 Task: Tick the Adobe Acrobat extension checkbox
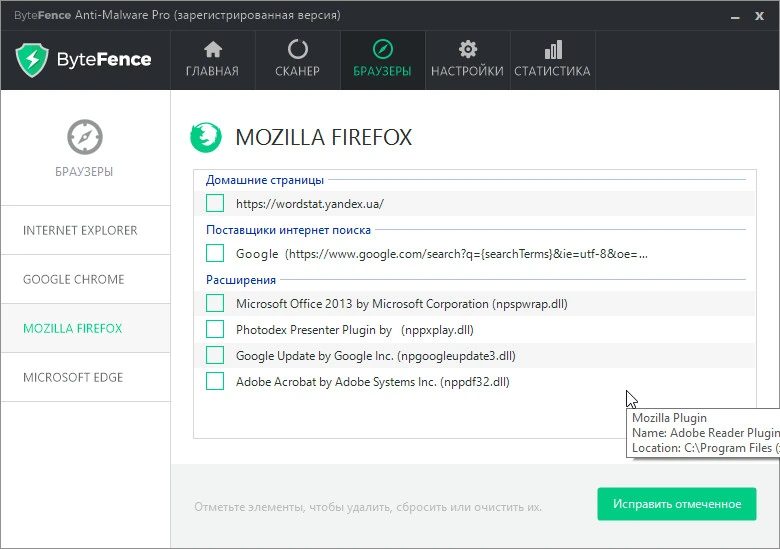215,381
